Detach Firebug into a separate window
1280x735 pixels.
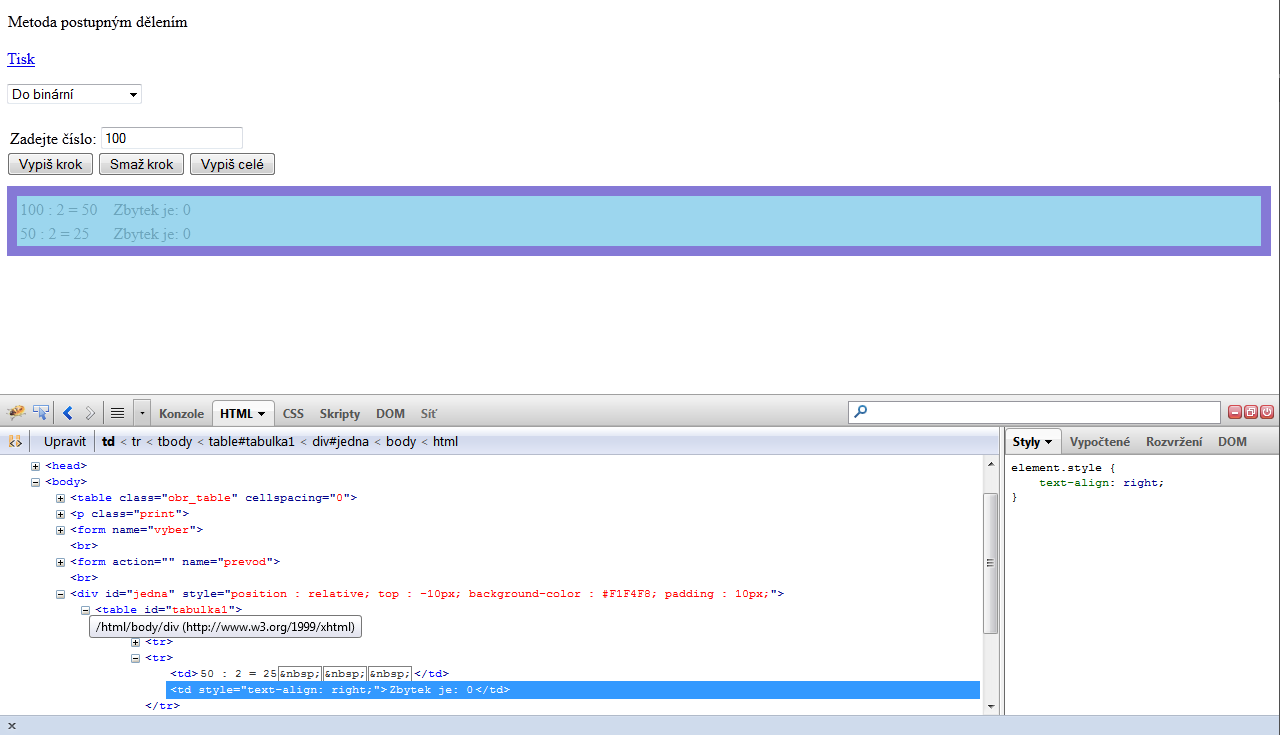pos(1251,411)
